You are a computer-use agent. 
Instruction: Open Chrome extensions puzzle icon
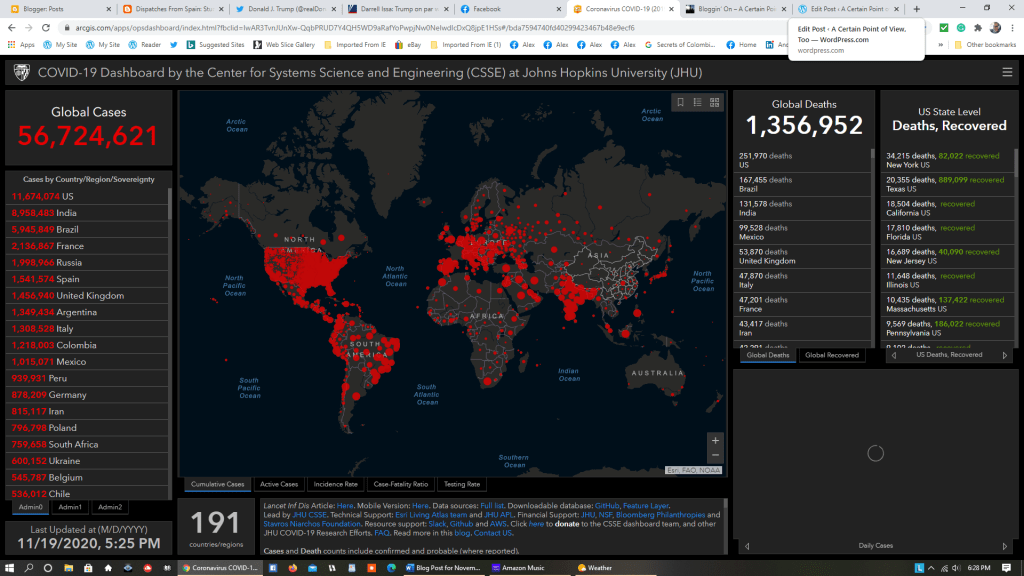[977, 28]
